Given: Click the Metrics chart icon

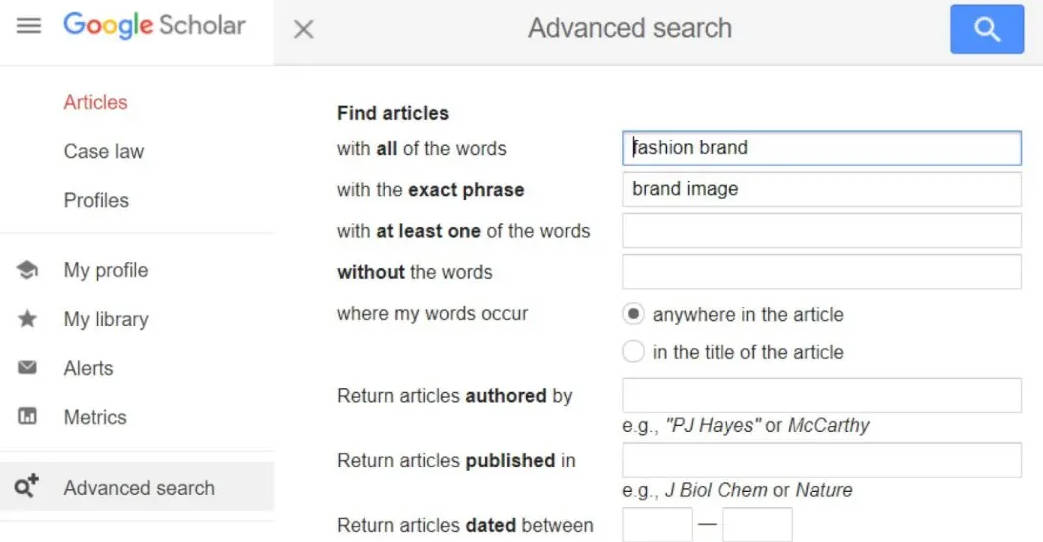Looking at the screenshot, I should coord(27,416).
